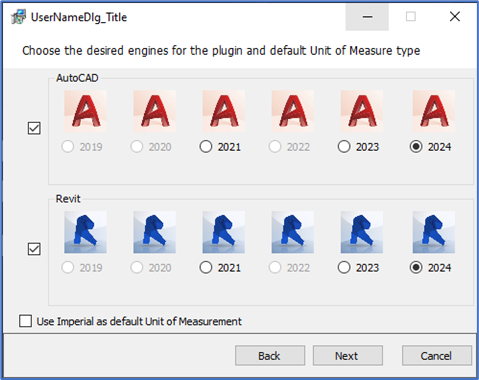Select Revit 2023 radio button
Screen dimensions: 479x380
tap(344, 267)
